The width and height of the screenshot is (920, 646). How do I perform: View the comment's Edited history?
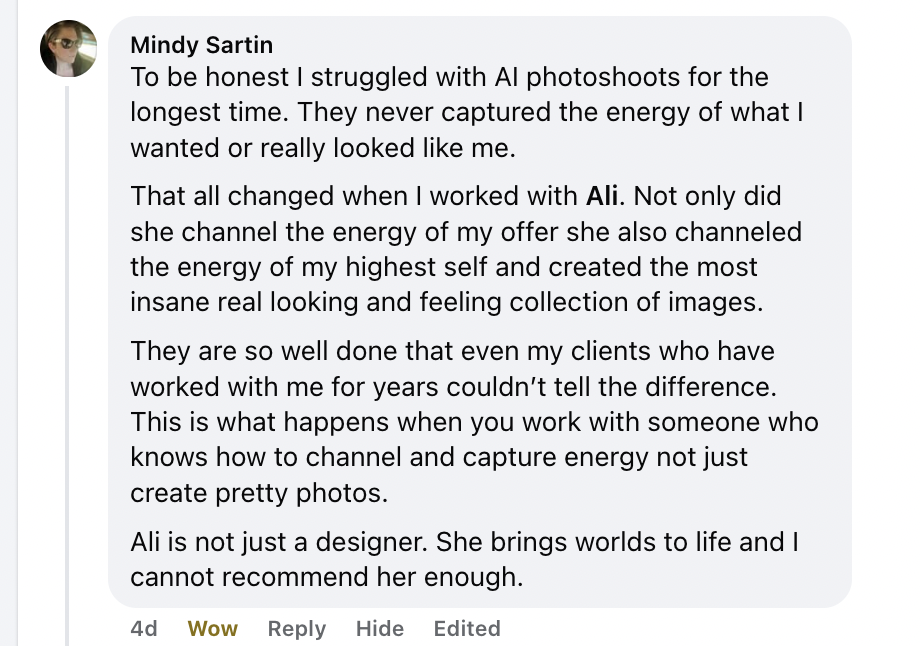pyautogui.click(x=467, y=629)
